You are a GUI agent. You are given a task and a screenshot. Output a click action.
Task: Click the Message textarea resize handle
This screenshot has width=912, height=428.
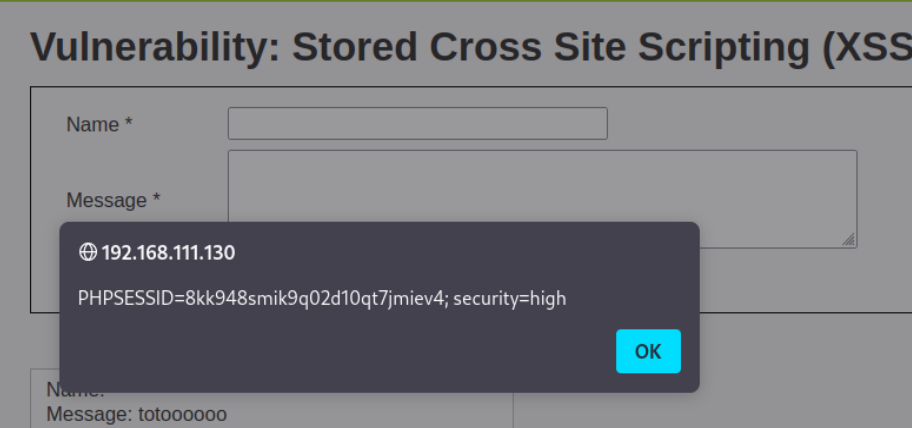(849, 240)
